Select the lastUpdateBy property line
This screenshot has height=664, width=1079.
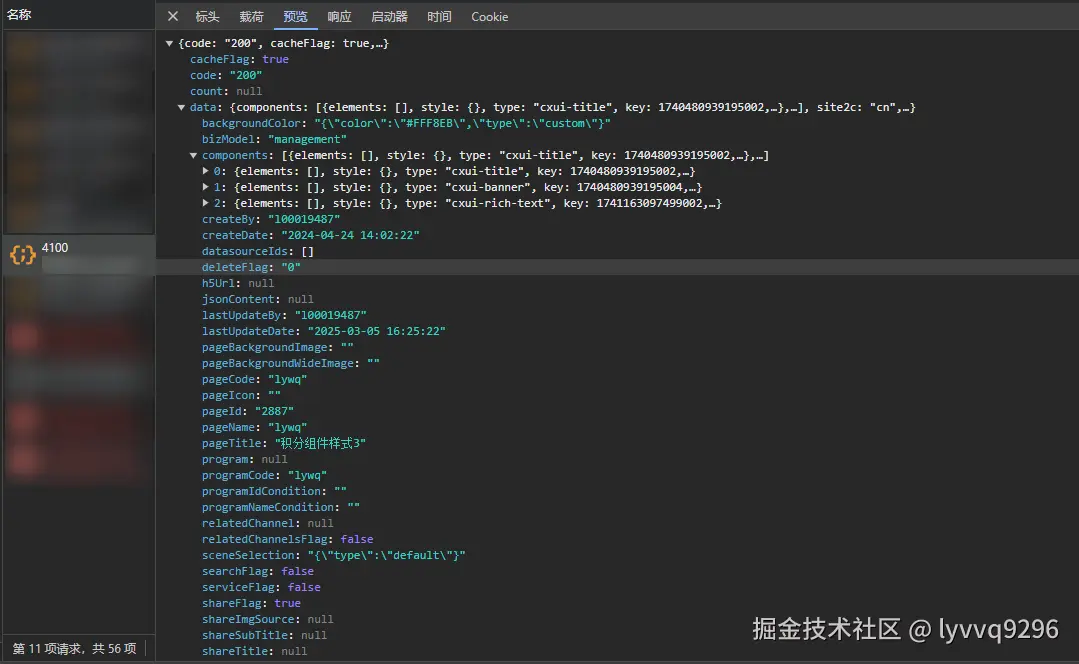[284, 314]
